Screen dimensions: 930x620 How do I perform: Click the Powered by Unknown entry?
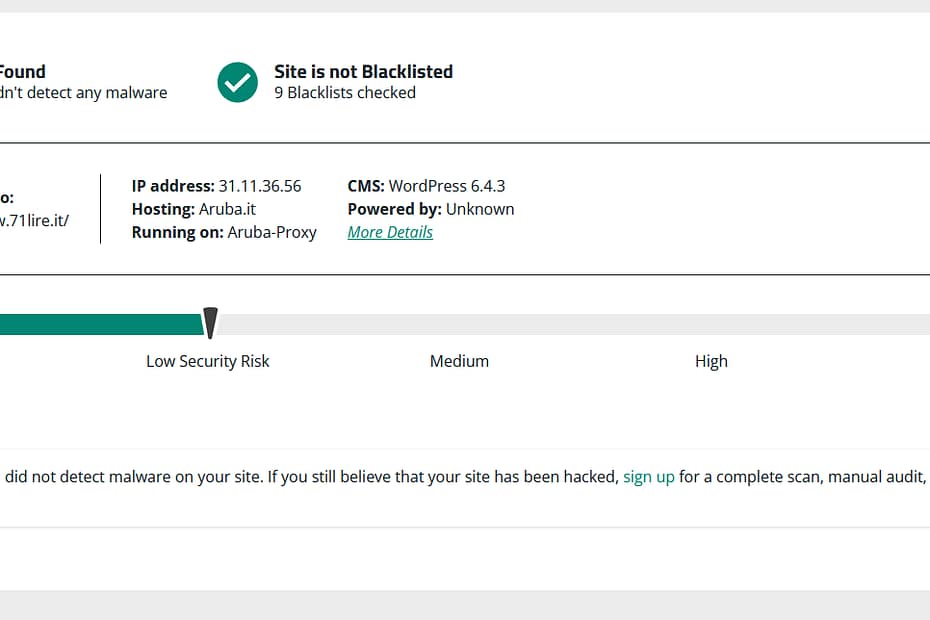click(x=431, y=209)
